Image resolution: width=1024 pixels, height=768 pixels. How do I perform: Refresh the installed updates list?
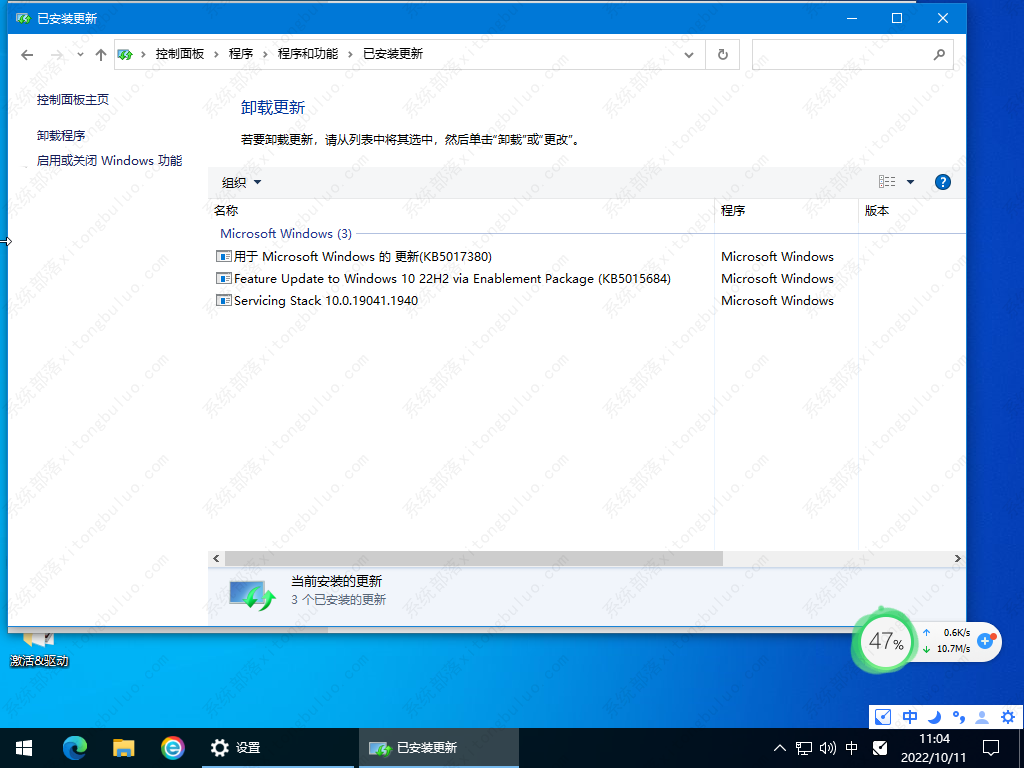click(x=722, y=54)
